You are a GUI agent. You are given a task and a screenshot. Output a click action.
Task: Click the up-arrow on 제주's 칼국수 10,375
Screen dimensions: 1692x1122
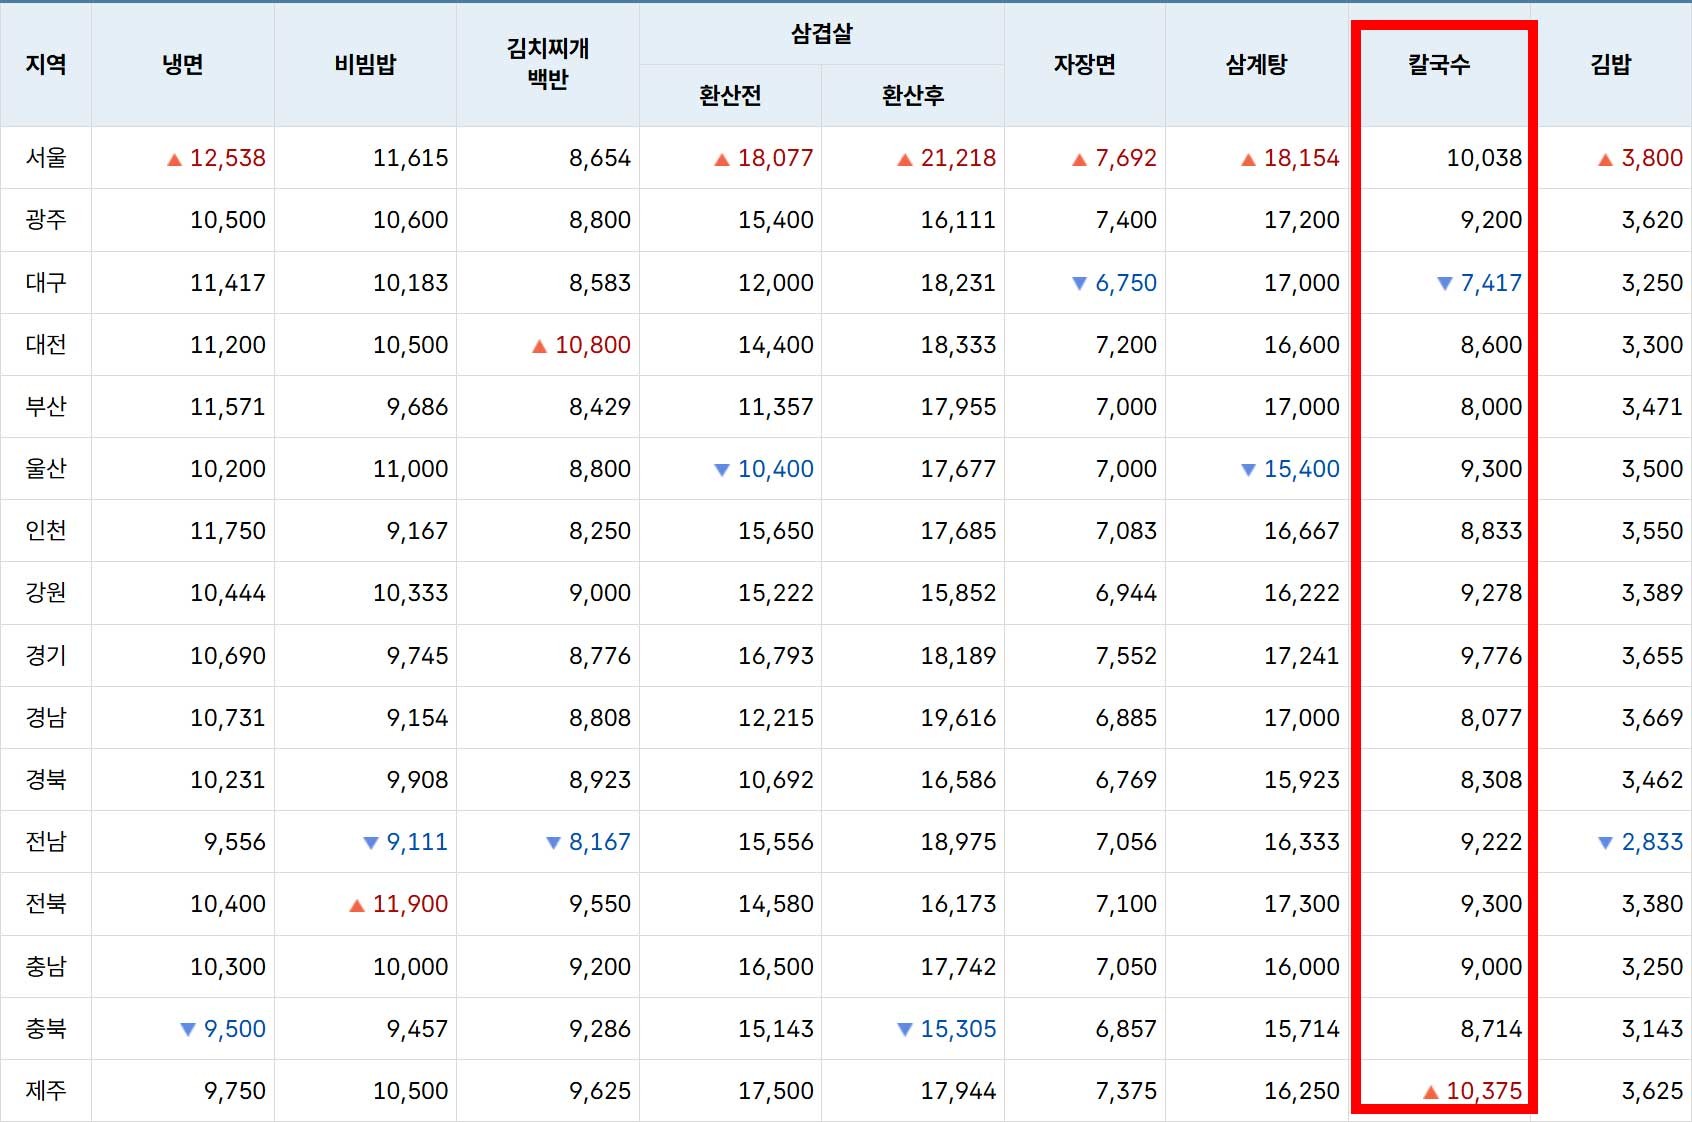[x=1431, y=1090]
